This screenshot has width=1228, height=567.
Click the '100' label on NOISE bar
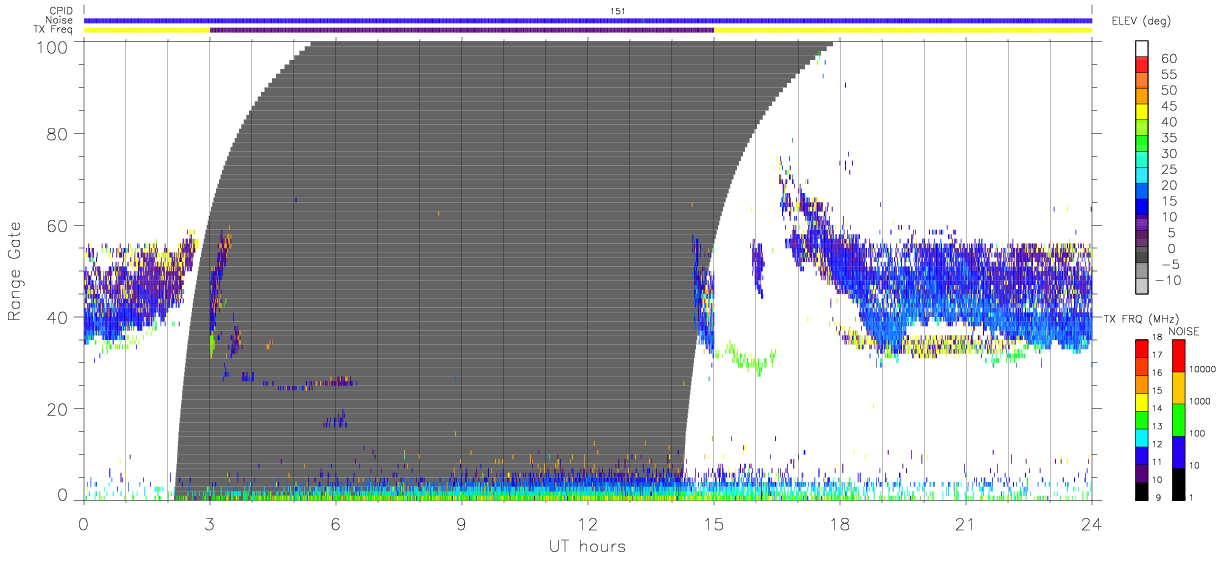pos(1199,433)
